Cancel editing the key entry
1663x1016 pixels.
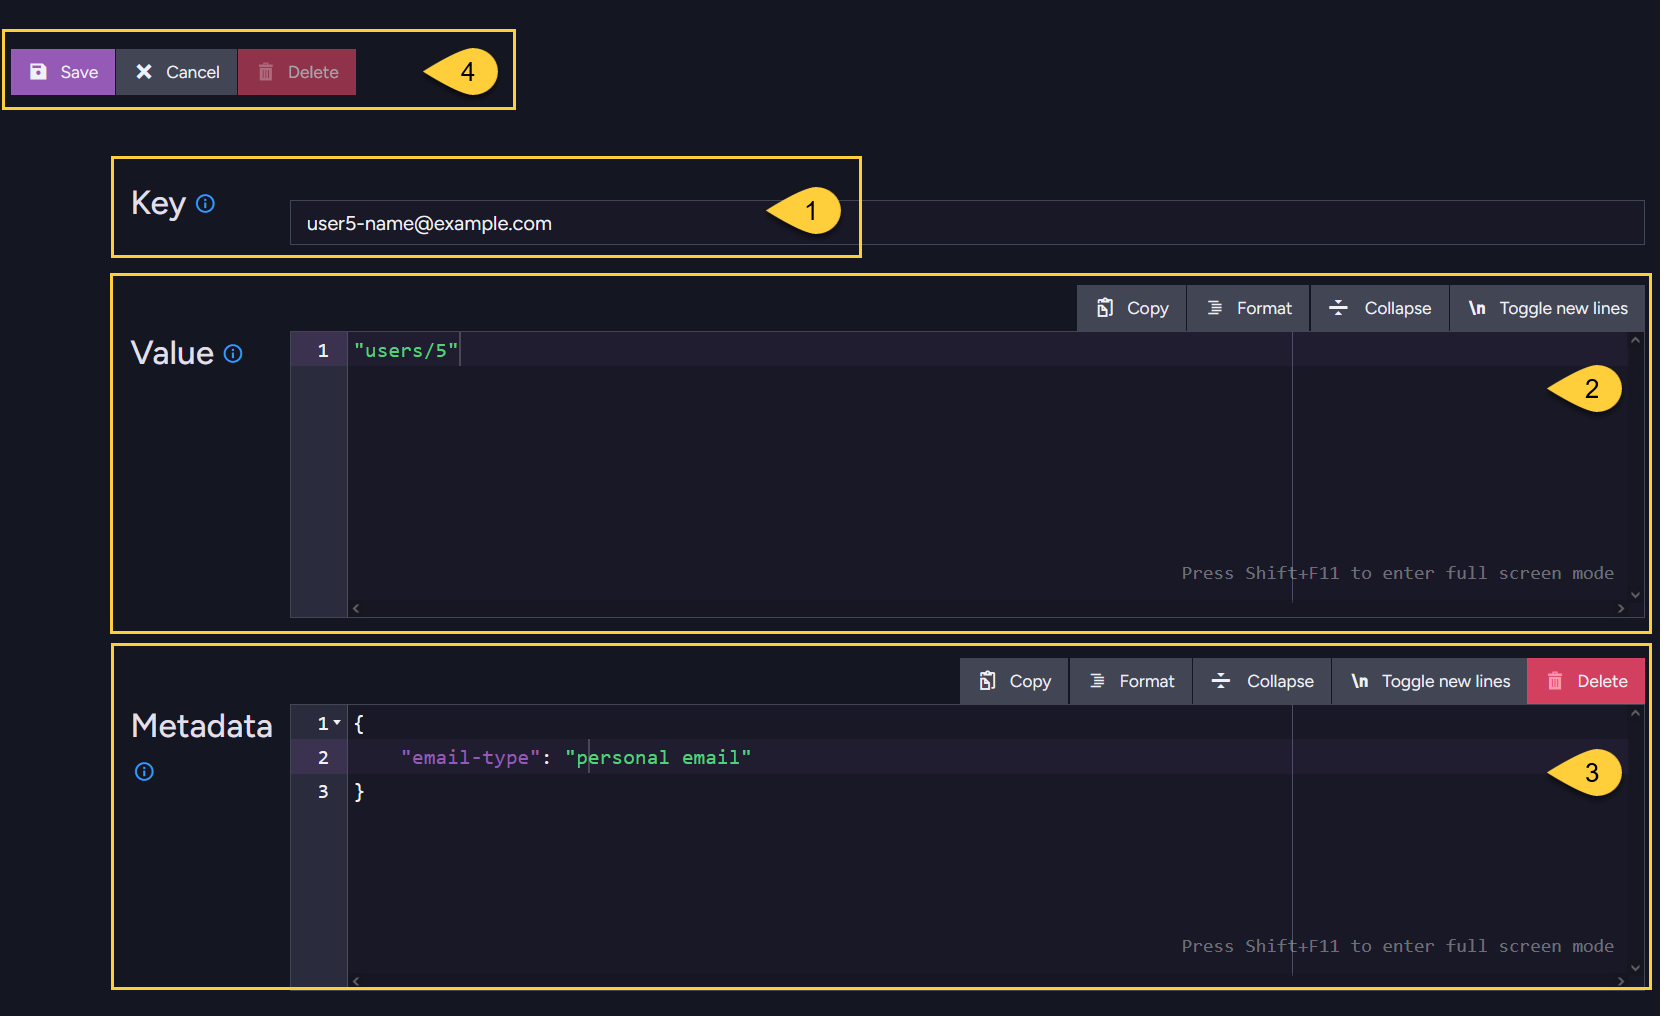177,72
